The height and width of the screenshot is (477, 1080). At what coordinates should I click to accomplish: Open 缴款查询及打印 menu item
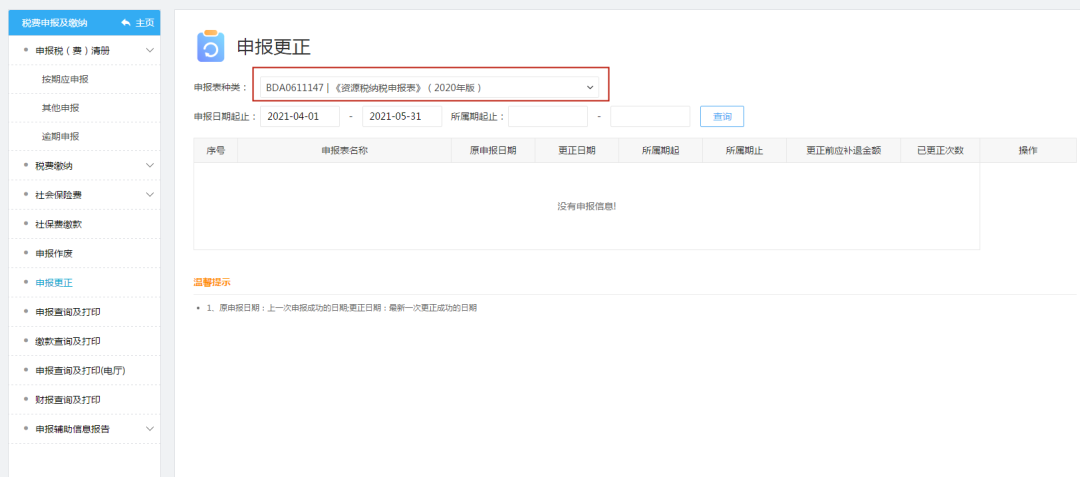(69, 341)
